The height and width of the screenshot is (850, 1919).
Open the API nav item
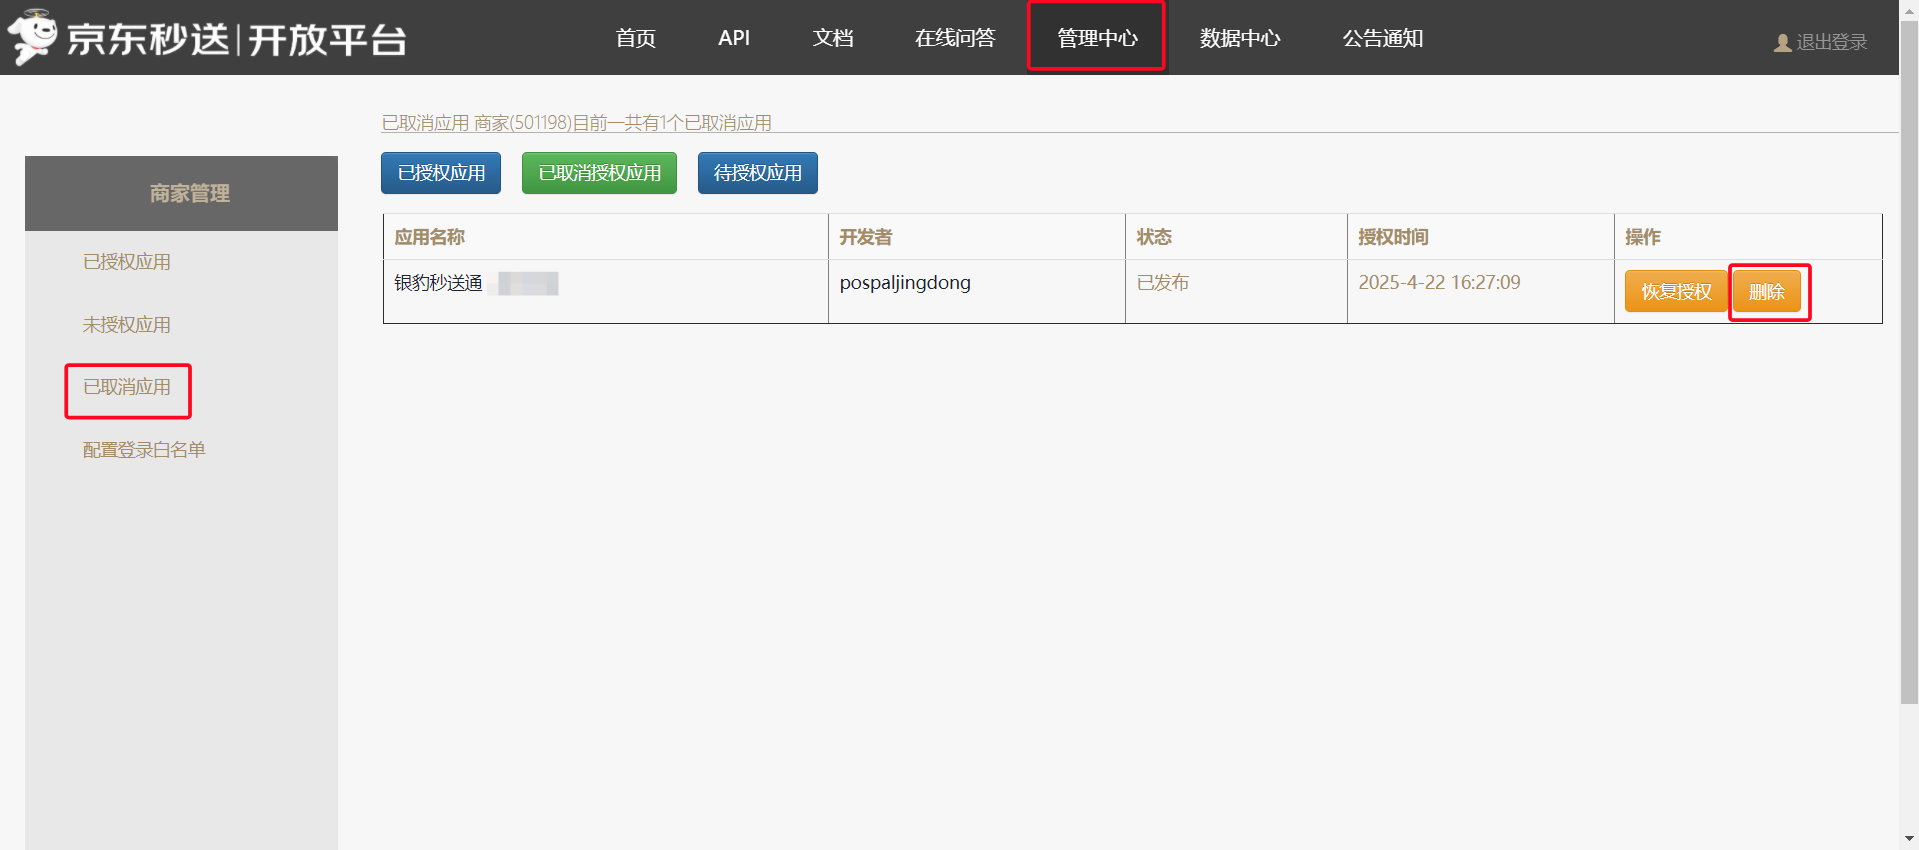point(734,38)
